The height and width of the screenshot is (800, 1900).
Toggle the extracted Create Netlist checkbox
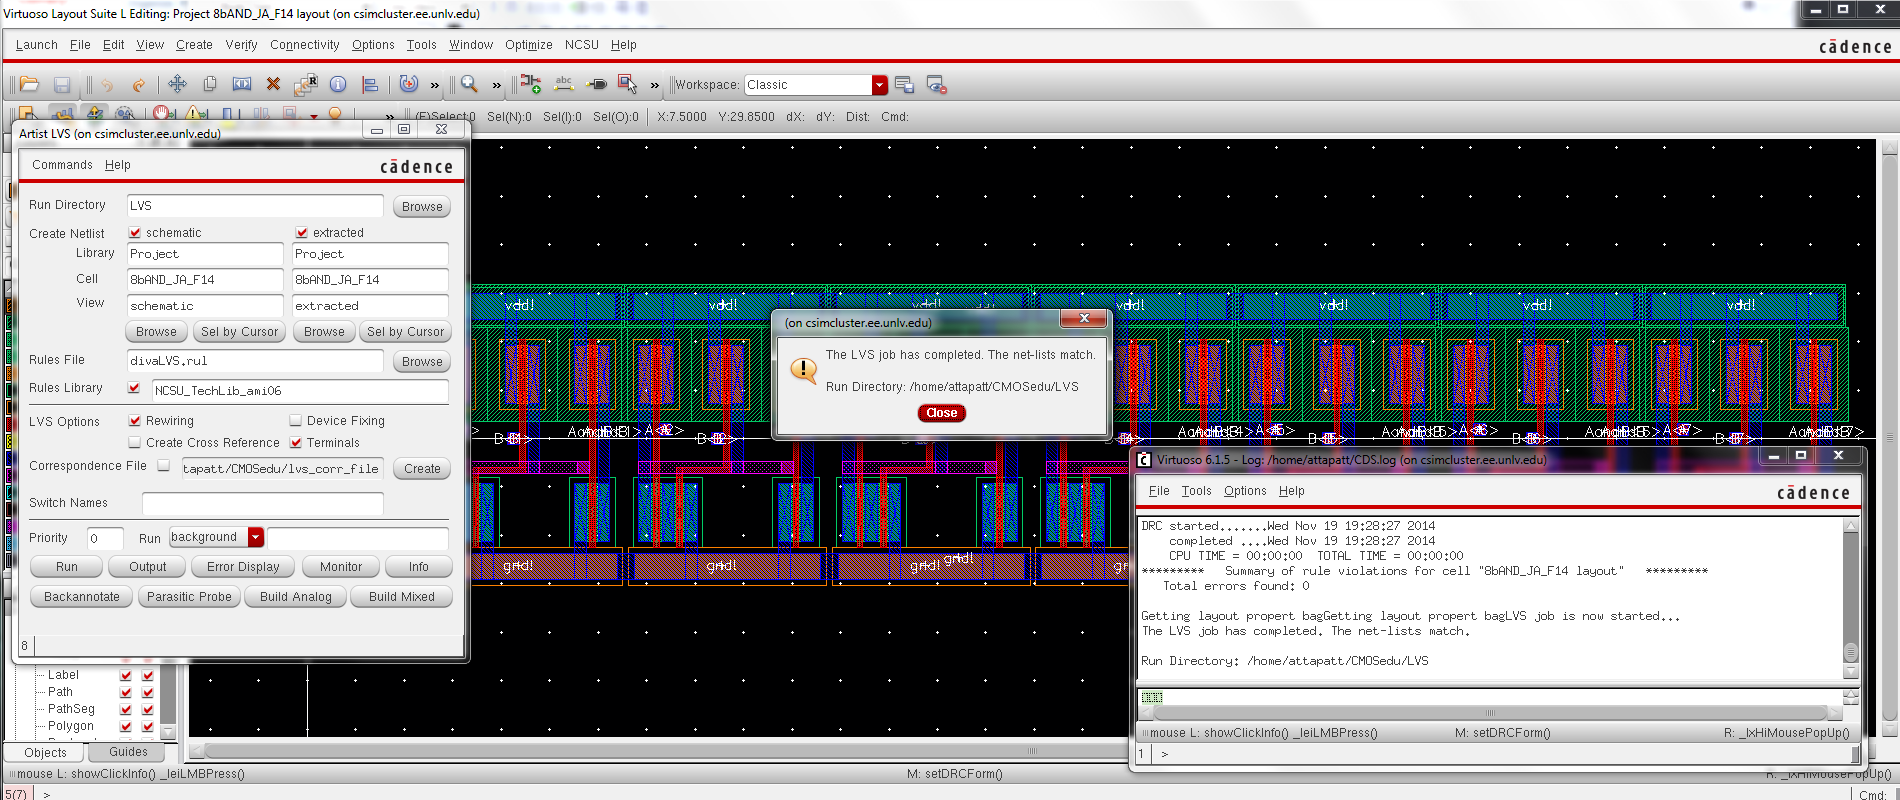302,232
